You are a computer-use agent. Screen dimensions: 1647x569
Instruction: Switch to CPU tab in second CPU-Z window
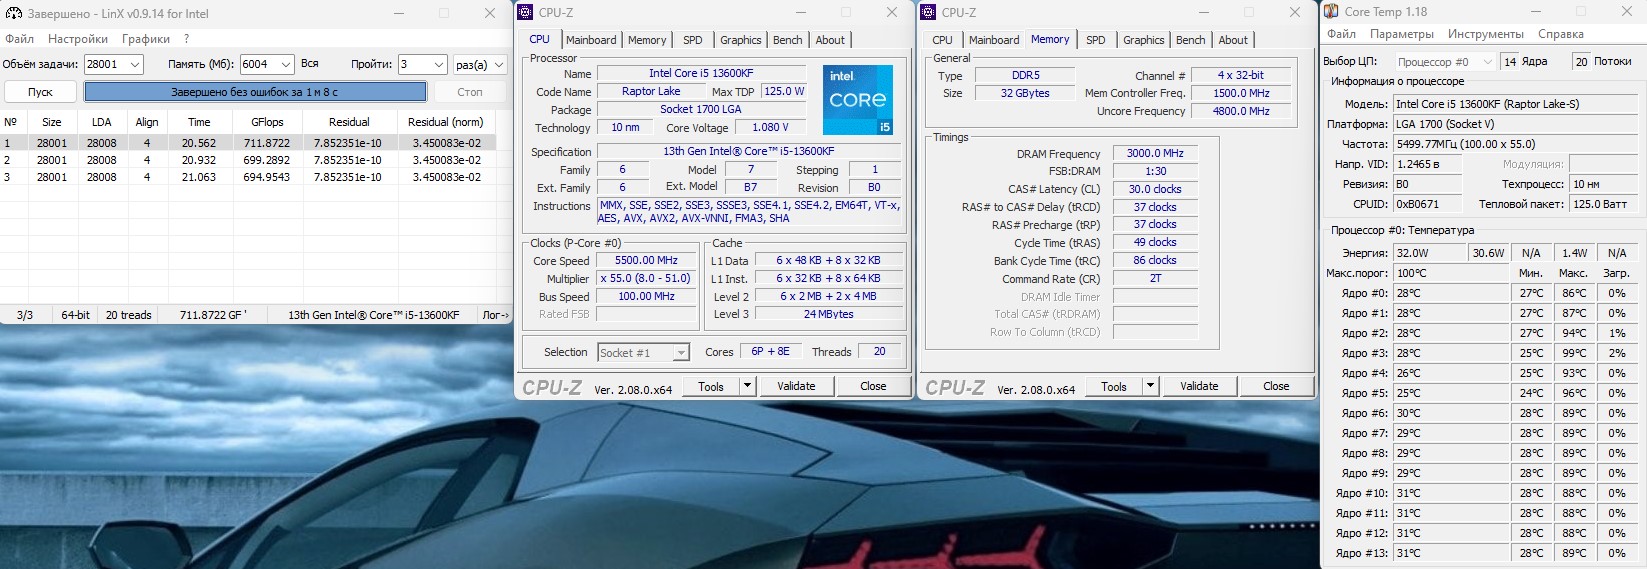[x=942, y=40]
